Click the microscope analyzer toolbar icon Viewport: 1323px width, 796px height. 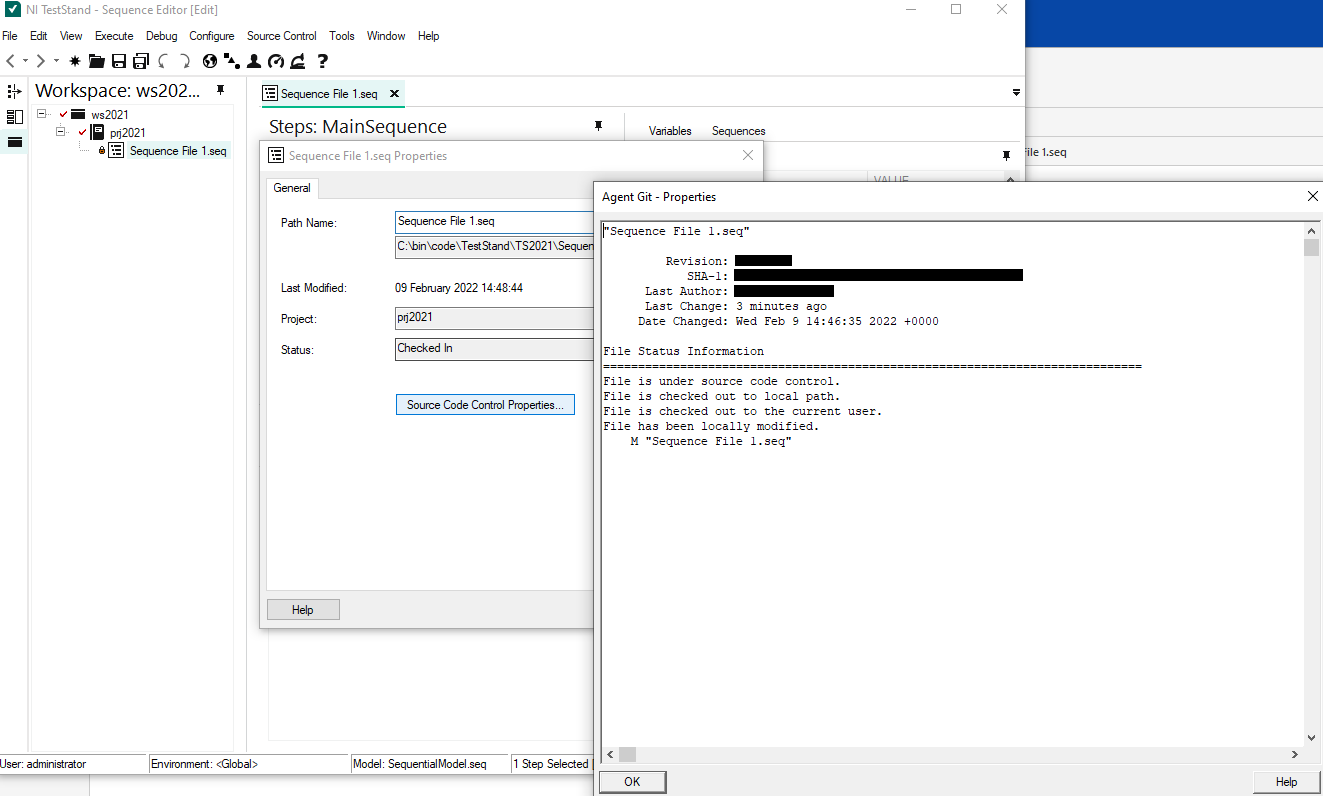[298, 61]
